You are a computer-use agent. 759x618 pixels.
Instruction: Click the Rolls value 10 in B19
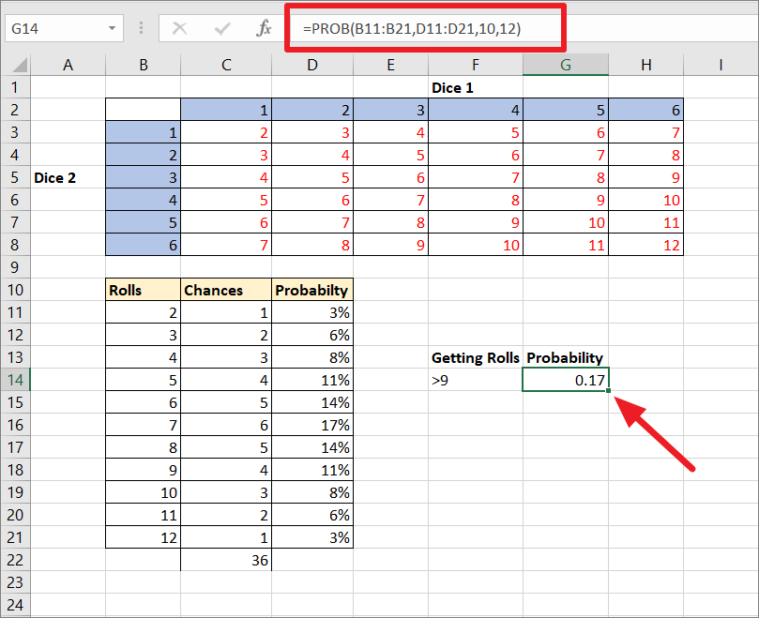pos(143,493)
